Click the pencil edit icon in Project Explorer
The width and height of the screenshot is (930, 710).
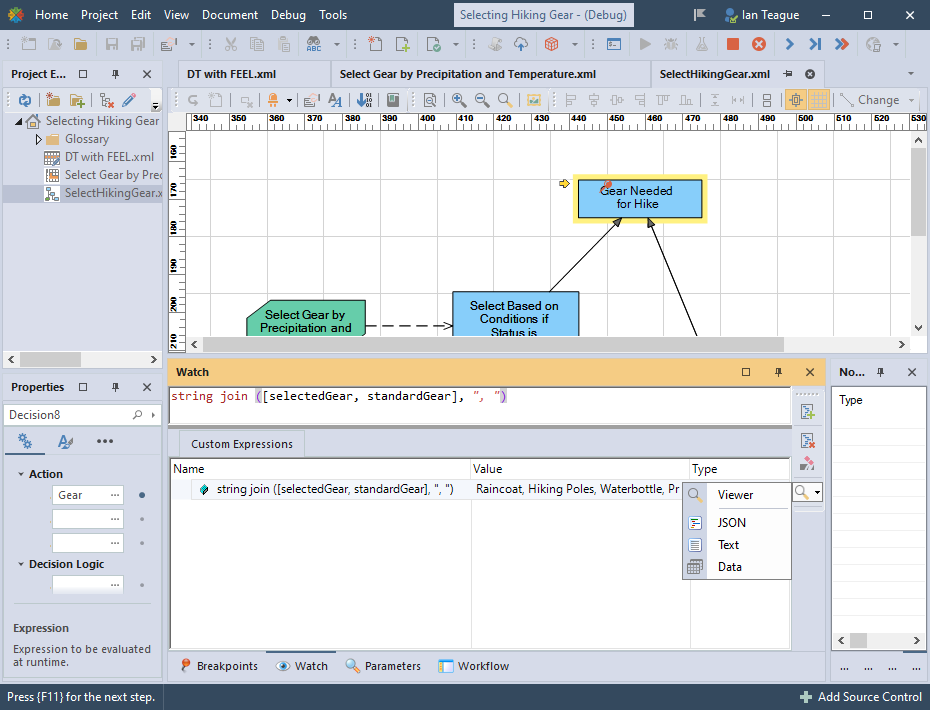tap(129, 100)
